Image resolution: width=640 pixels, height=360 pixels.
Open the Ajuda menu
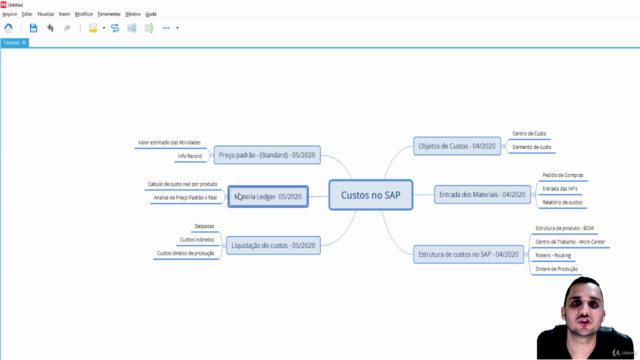click(x=151, y=14)
